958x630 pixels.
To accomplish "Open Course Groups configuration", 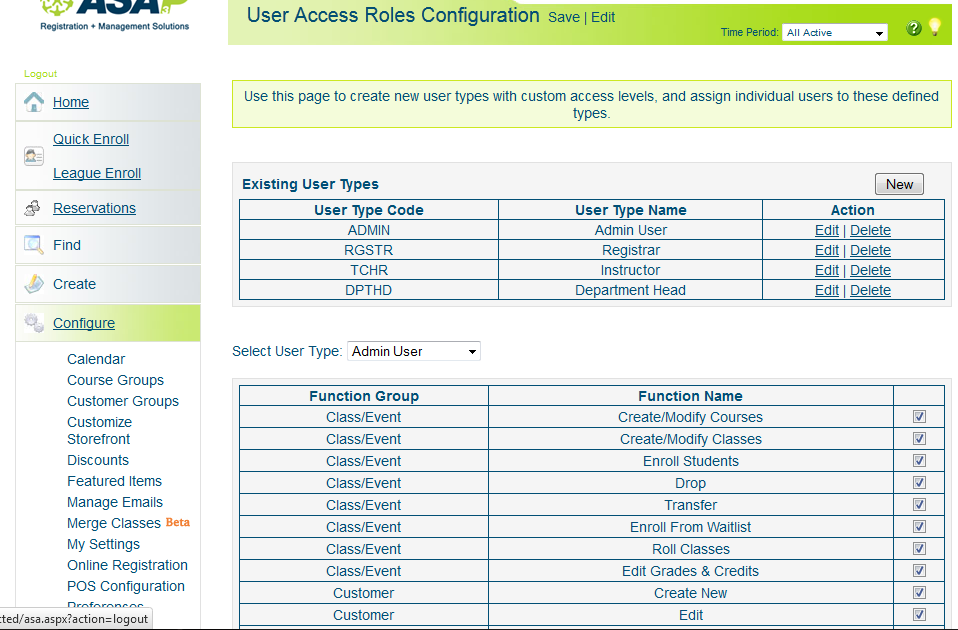I will pyautogui.click(x=115, y=380).
